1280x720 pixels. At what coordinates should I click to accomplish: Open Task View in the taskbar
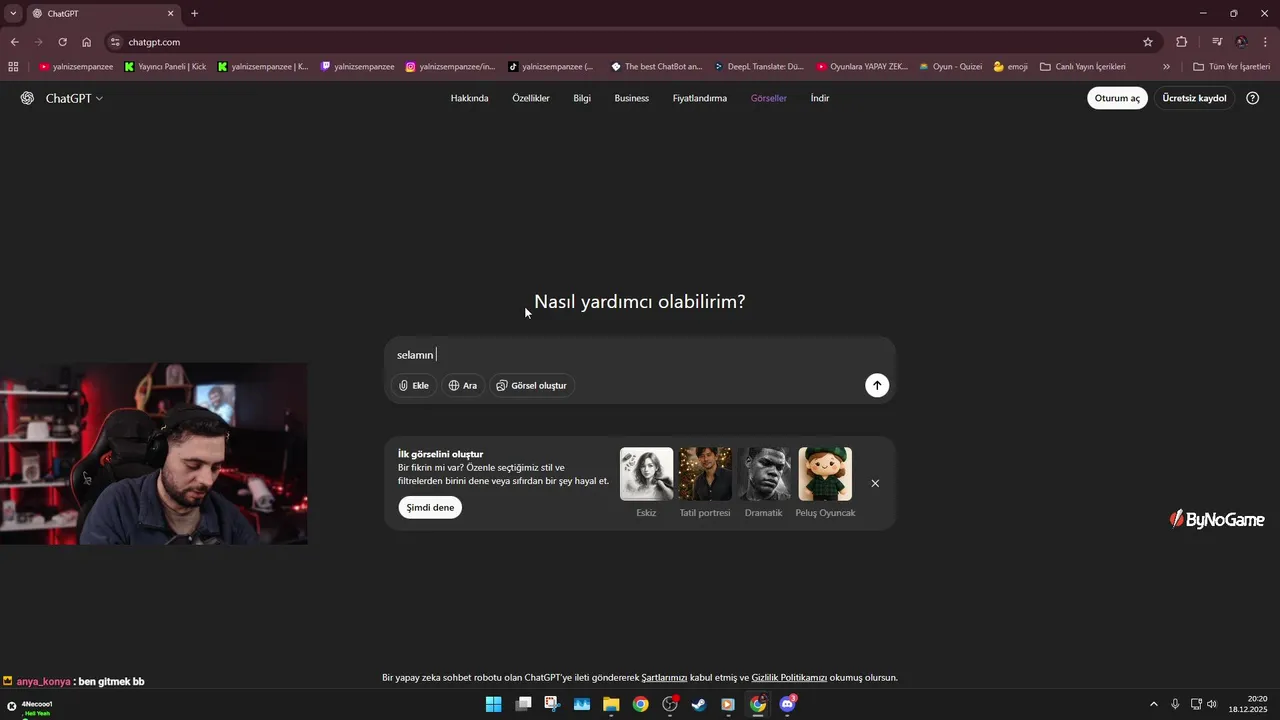523,704
